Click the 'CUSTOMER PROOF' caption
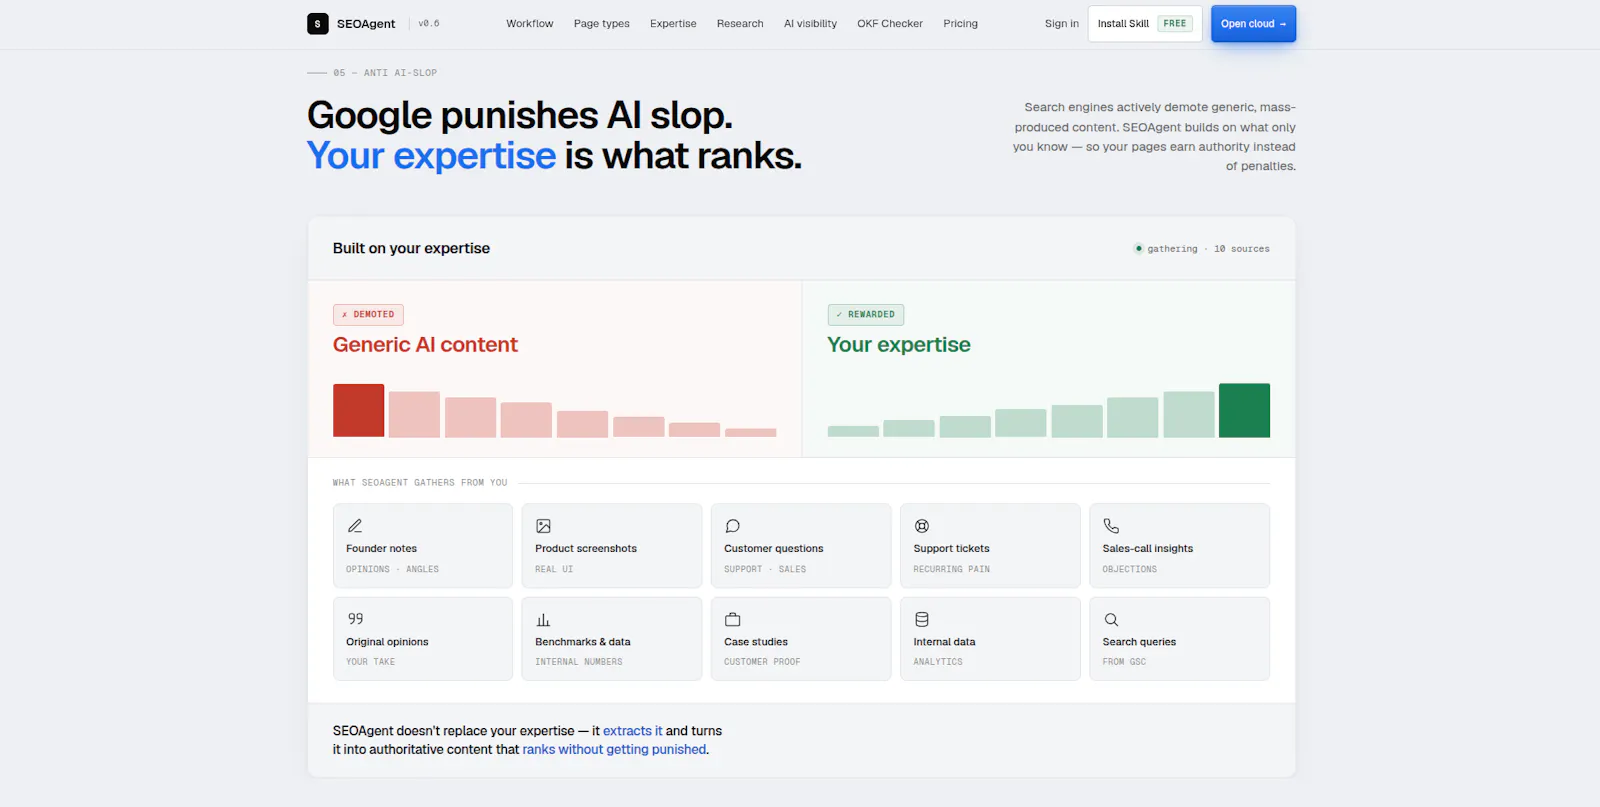The height and width of the screenshot is (807, 1600). (762, 662)
